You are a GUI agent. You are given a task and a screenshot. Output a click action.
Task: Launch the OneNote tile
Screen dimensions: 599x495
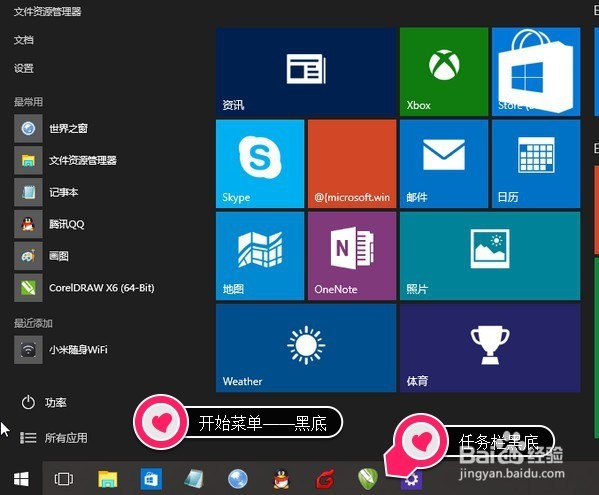(352, 256)
